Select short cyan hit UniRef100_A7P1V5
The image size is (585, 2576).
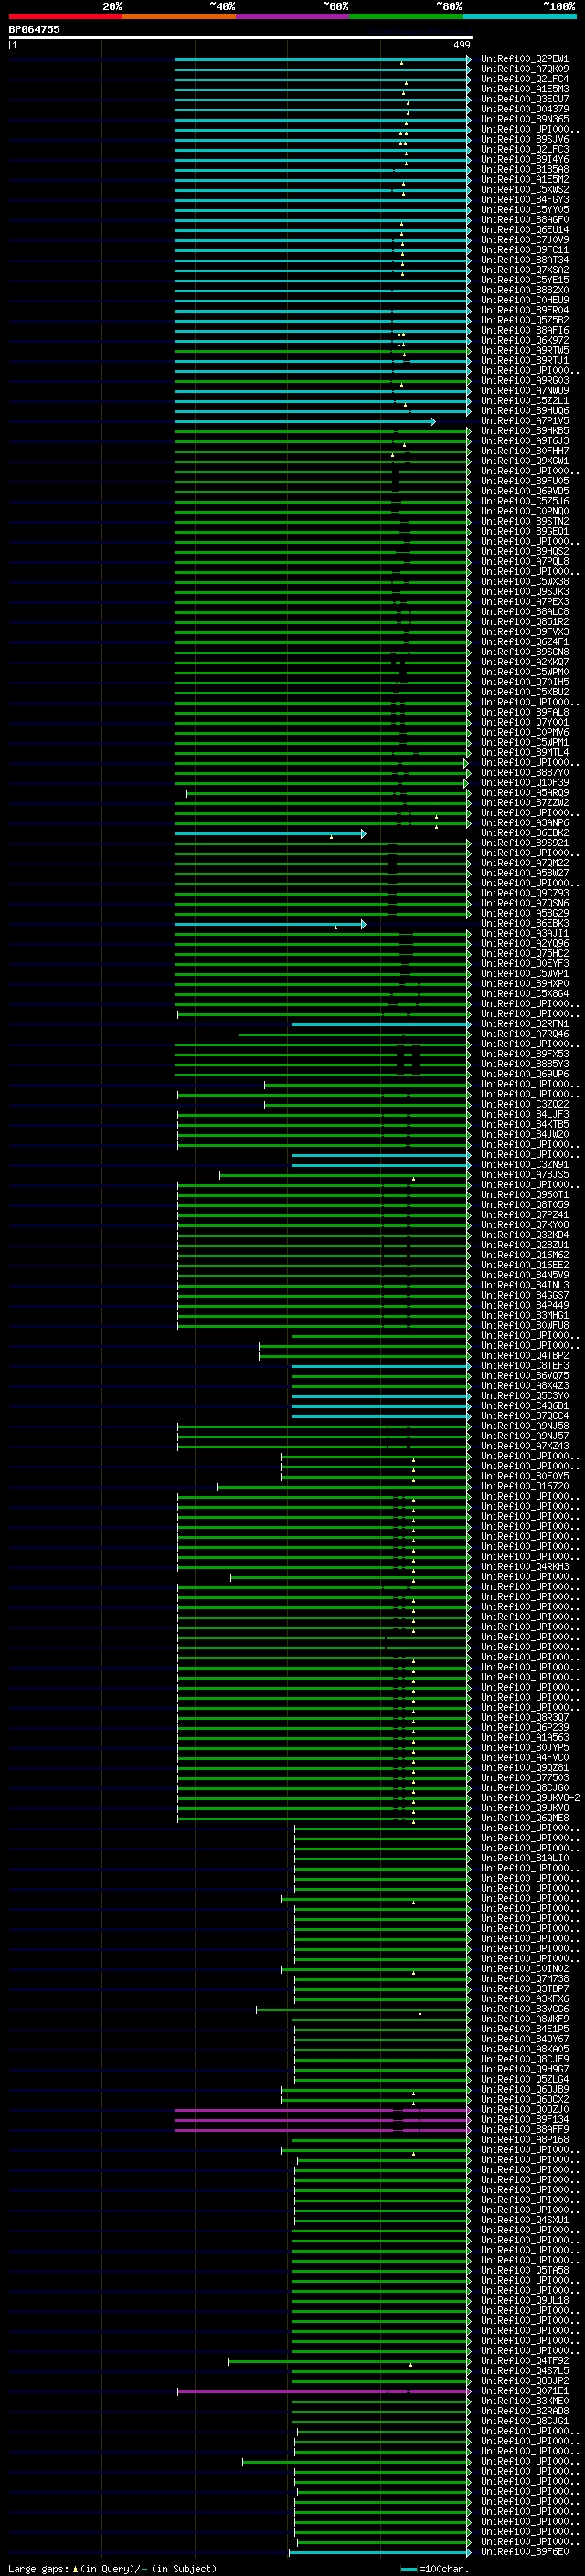[524, 421]
